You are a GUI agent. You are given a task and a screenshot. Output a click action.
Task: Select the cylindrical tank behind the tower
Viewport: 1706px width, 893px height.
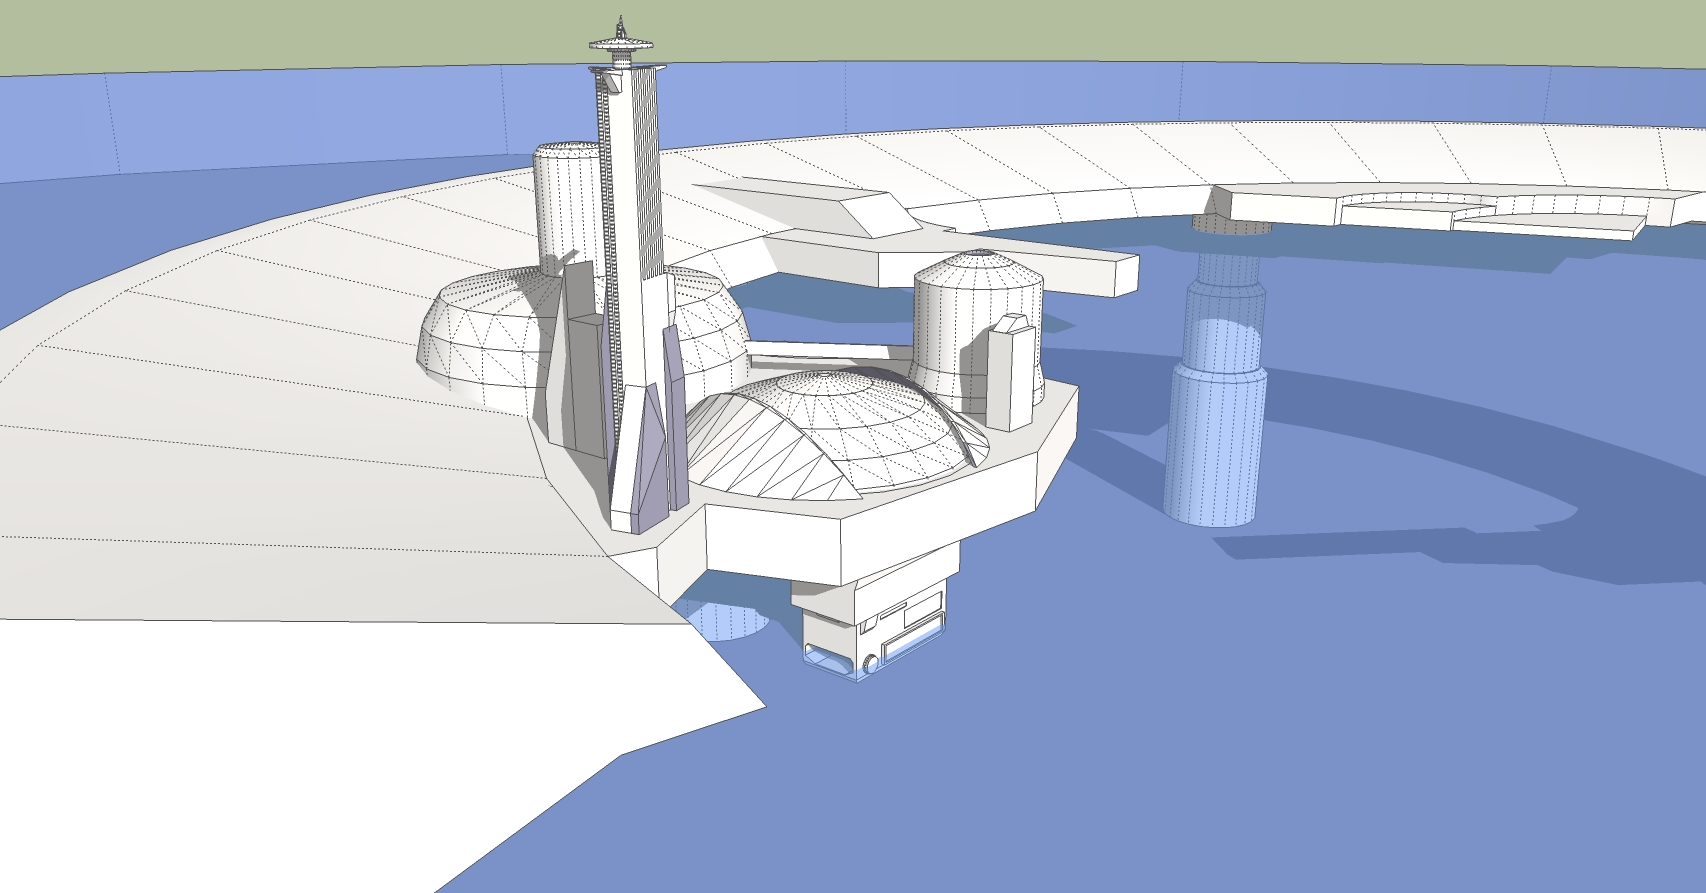pos(565,200)
